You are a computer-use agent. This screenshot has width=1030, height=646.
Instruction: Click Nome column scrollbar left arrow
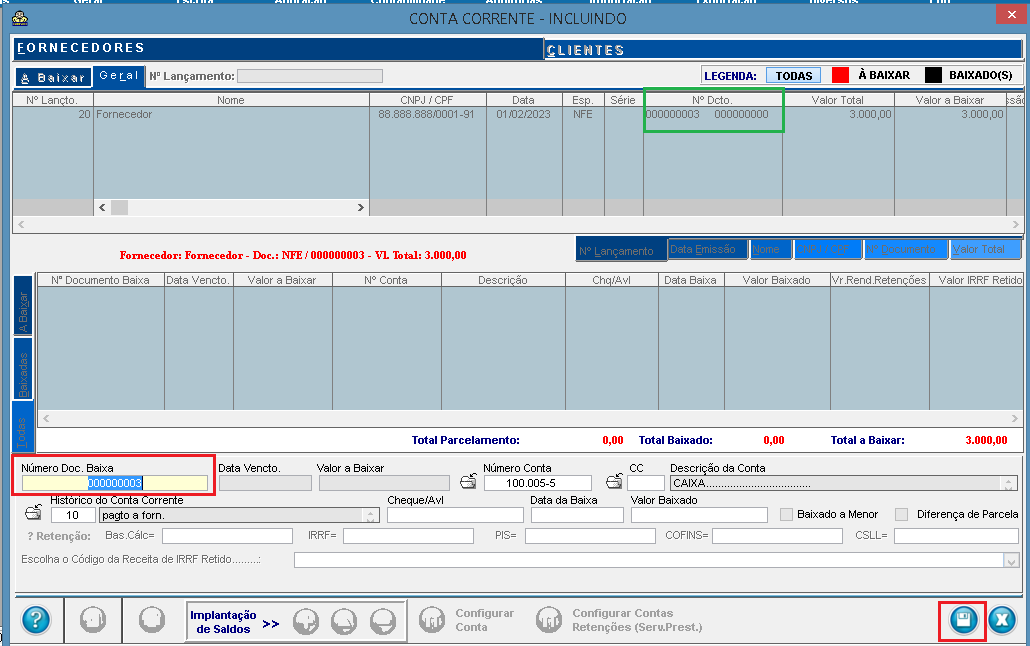point(102,208)
